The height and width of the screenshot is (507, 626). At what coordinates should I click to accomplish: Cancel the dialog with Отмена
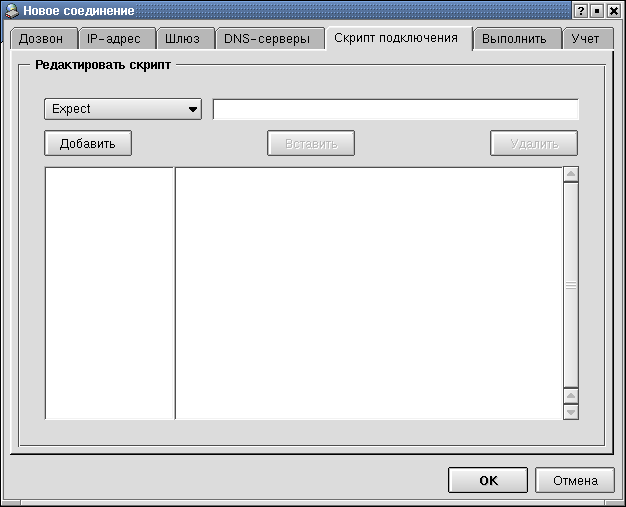coord(575,480)
